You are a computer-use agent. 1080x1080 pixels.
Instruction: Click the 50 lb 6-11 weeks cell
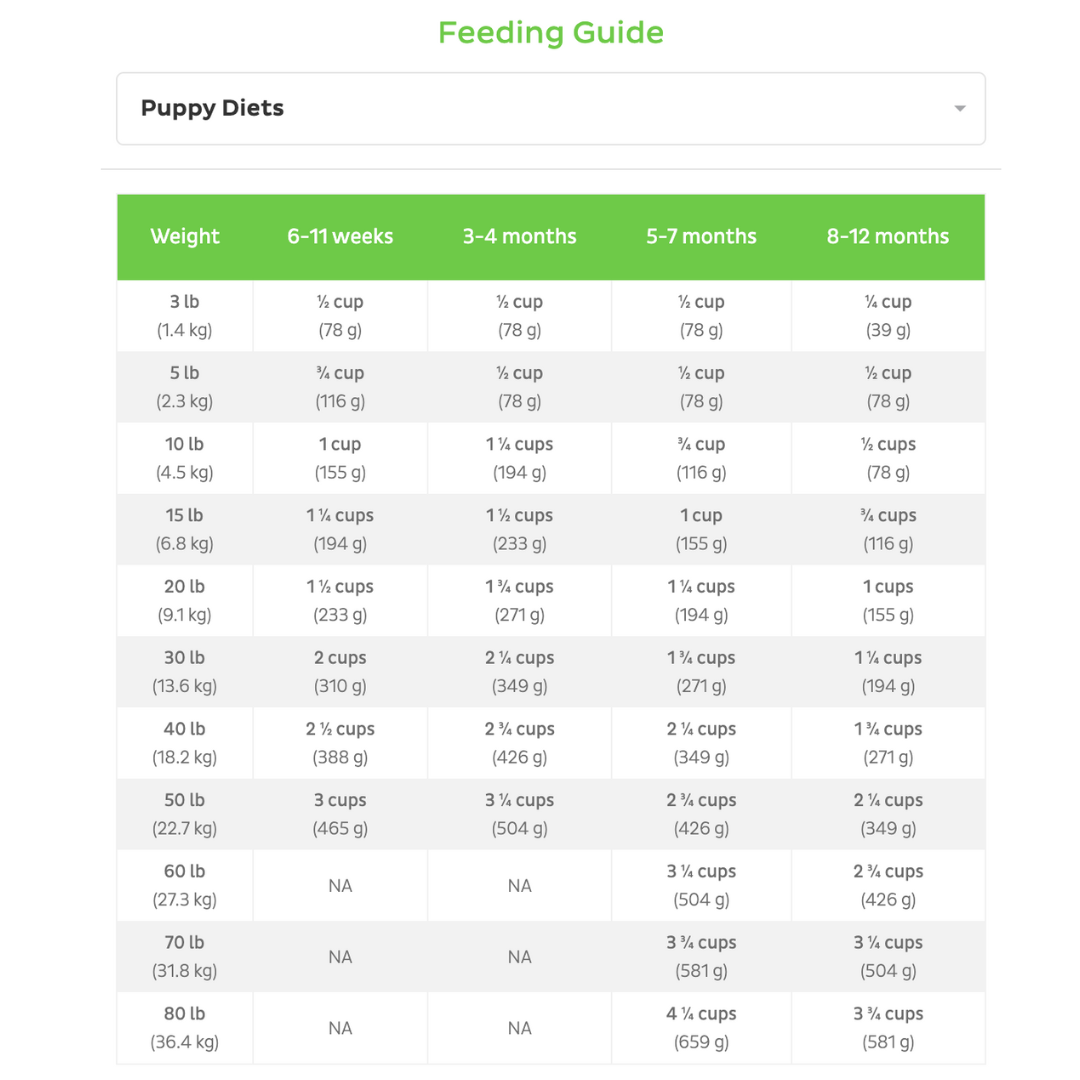tap(340, 814)
